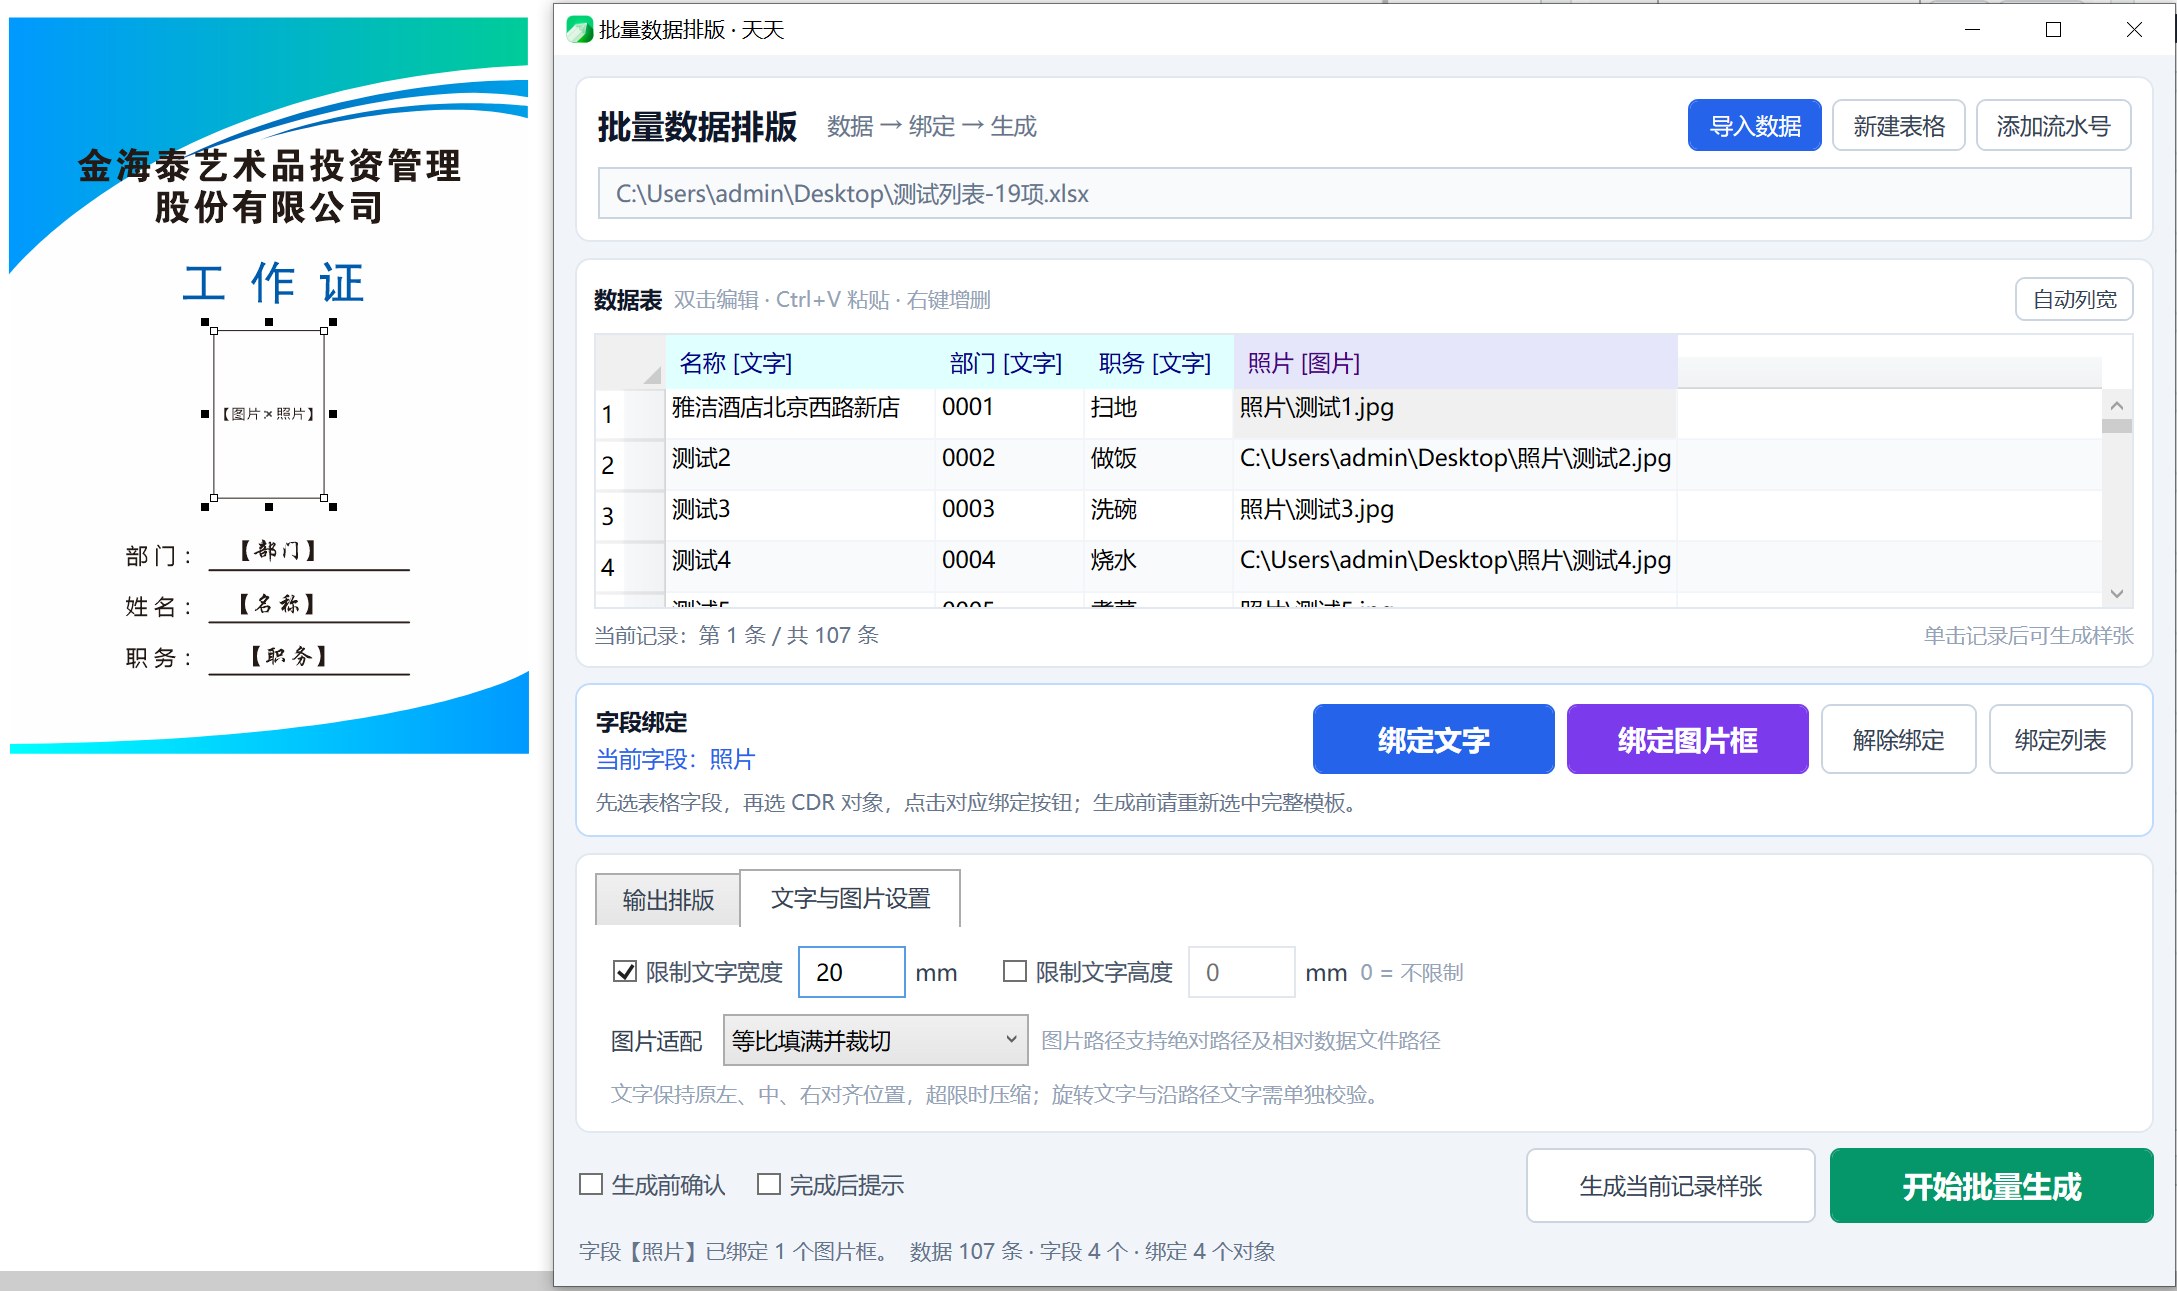
Task: Click the 导入数据 button
Action: 1754,126
